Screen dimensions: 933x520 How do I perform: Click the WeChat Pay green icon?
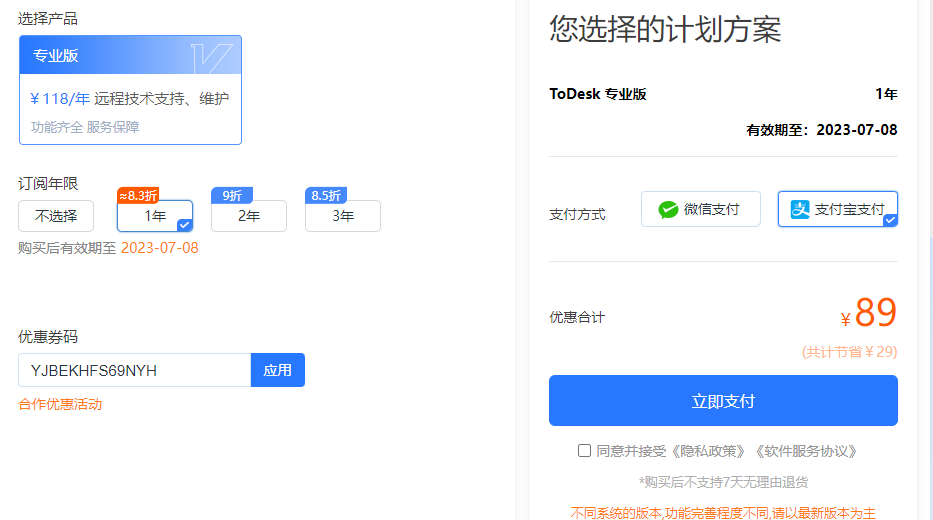pyautogui.click(x=668, y=209)
